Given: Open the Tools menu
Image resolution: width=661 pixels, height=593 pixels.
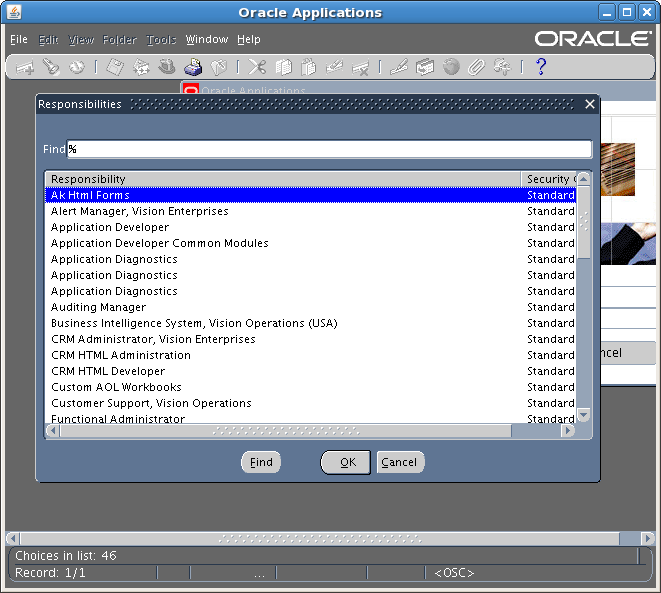Looking at the screenshot, I should [x=161, y=39].
